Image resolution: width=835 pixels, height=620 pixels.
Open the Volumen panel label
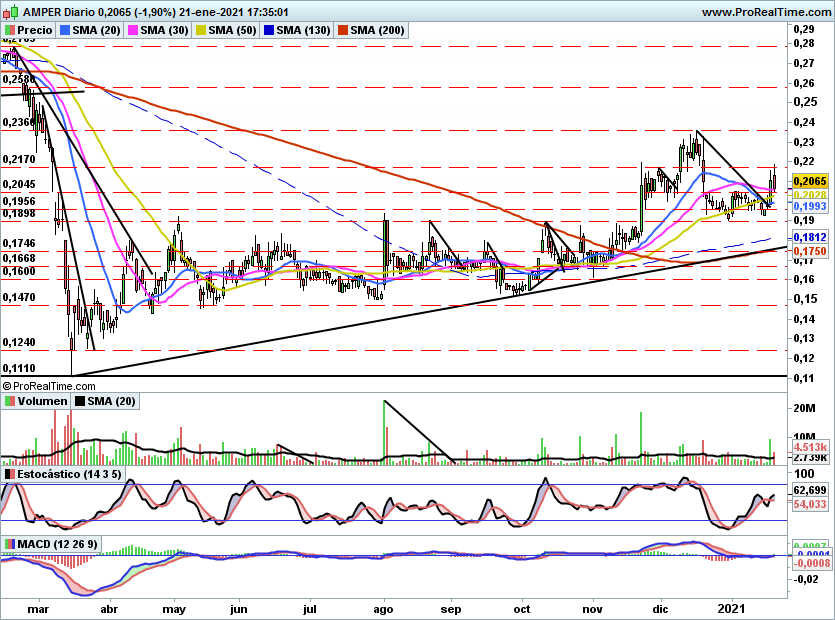tap(43, 401)
